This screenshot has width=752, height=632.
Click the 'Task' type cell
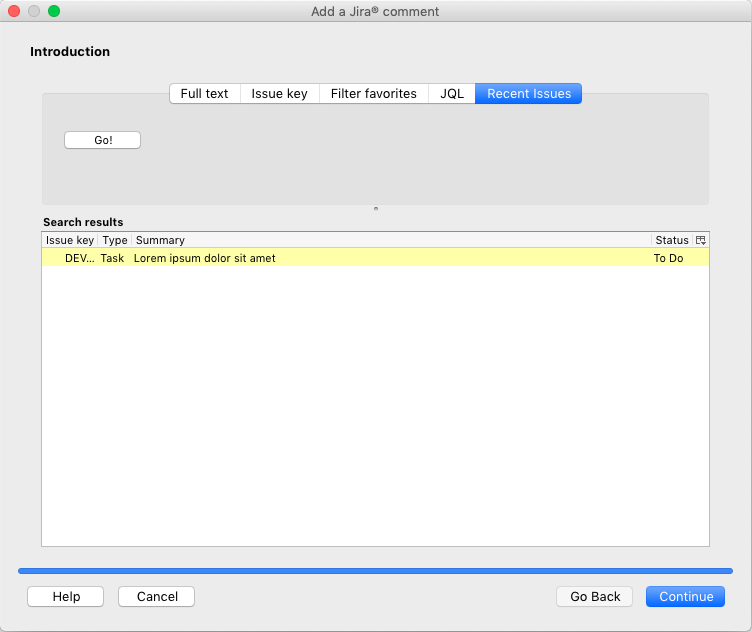point(112,258)
